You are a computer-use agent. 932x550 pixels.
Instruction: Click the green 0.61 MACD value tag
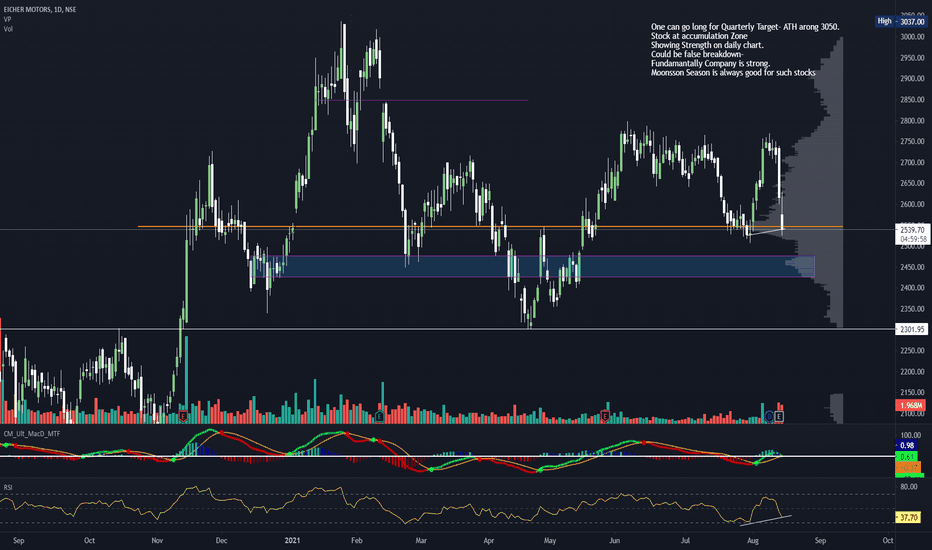[907, 457]
